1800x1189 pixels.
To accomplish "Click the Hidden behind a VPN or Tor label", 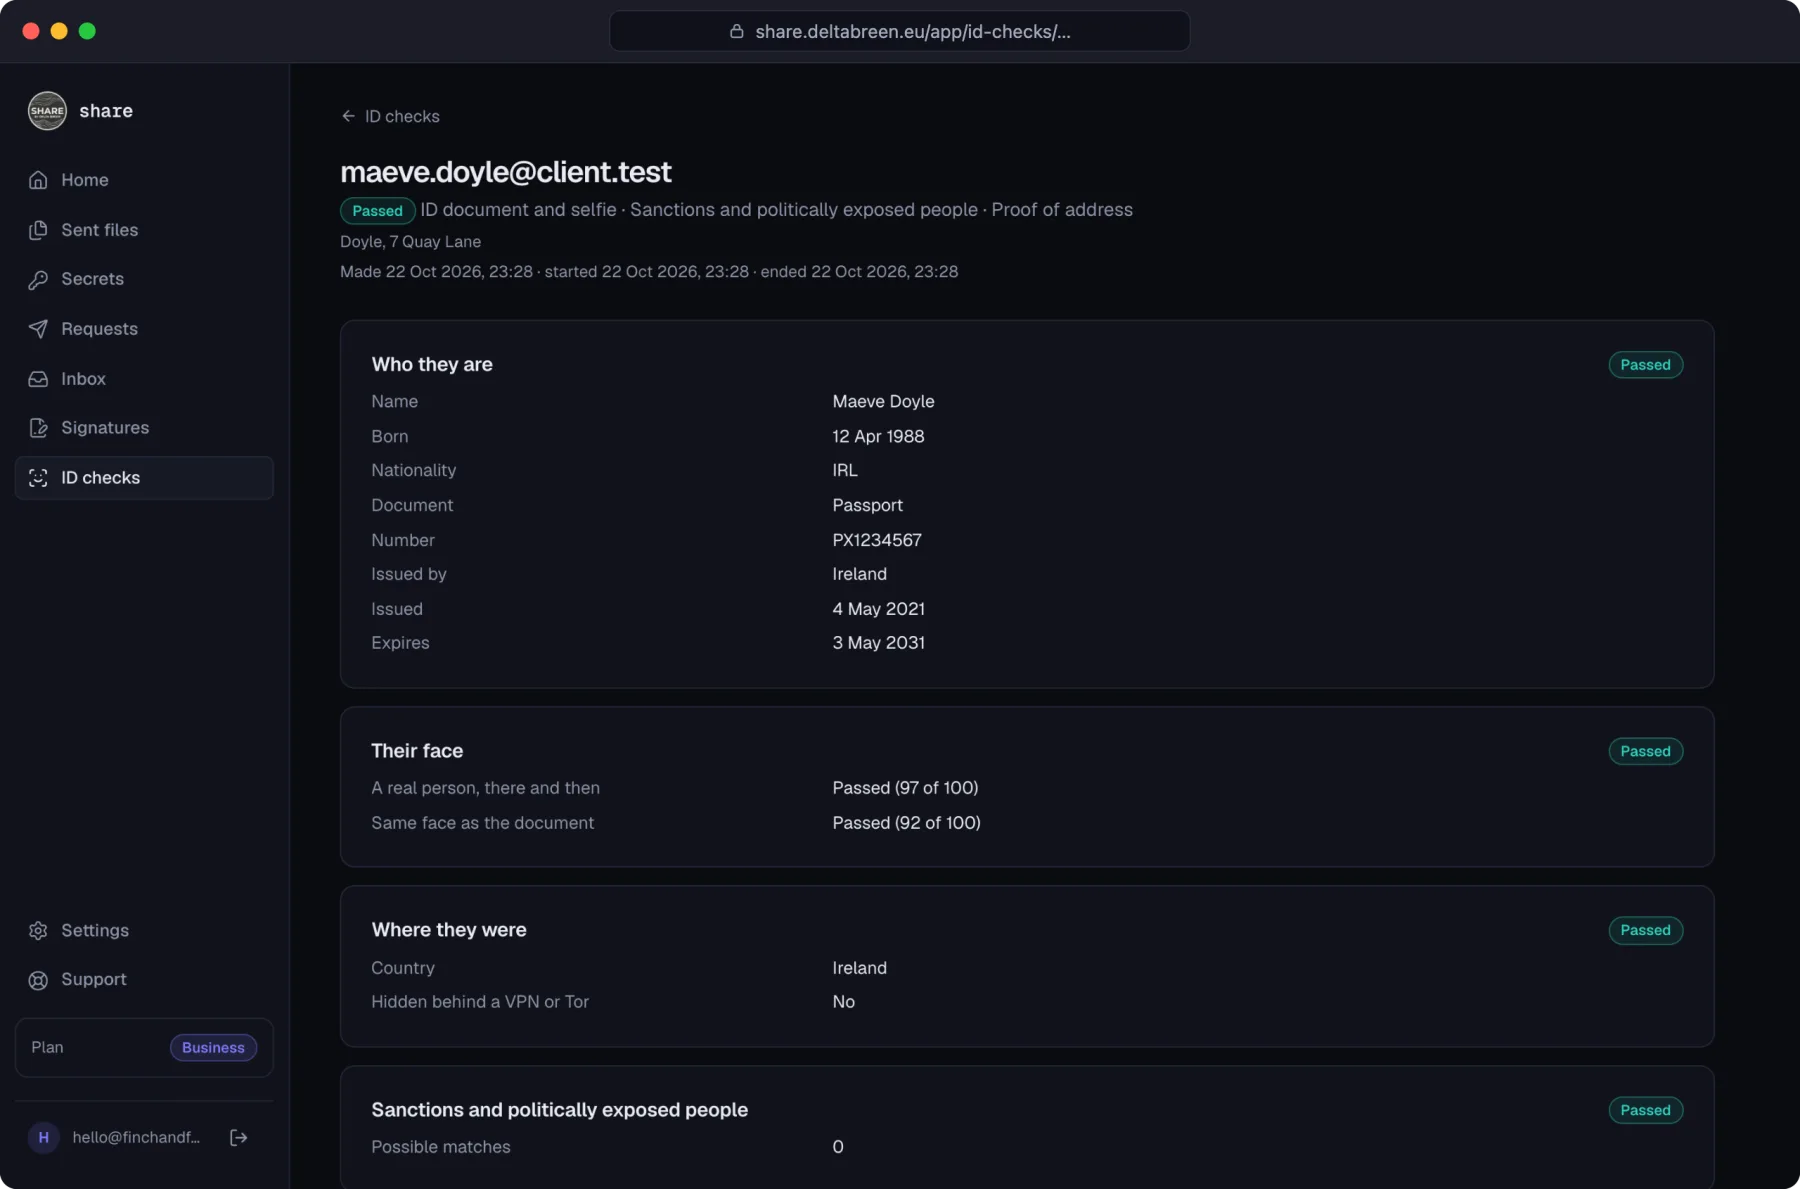I will pyautogui.click(x=480, y=1002).
